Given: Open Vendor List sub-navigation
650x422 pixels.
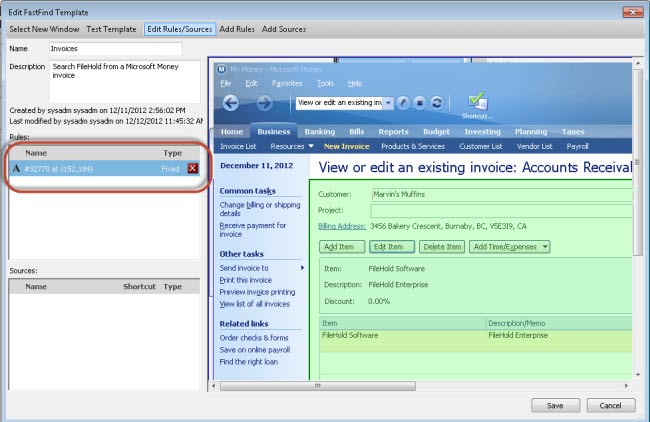Looking at the screenshot, I should pos(534,146).
